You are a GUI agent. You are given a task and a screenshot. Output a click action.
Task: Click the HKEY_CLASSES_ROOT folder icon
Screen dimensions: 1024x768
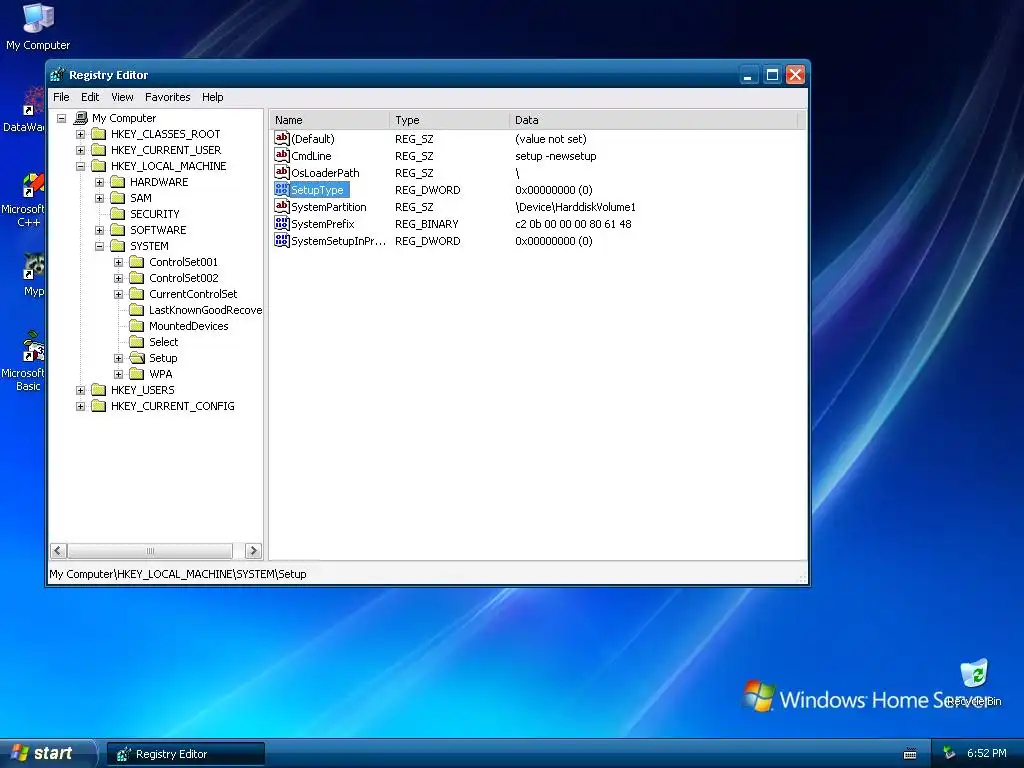click(x=99, y=134)
